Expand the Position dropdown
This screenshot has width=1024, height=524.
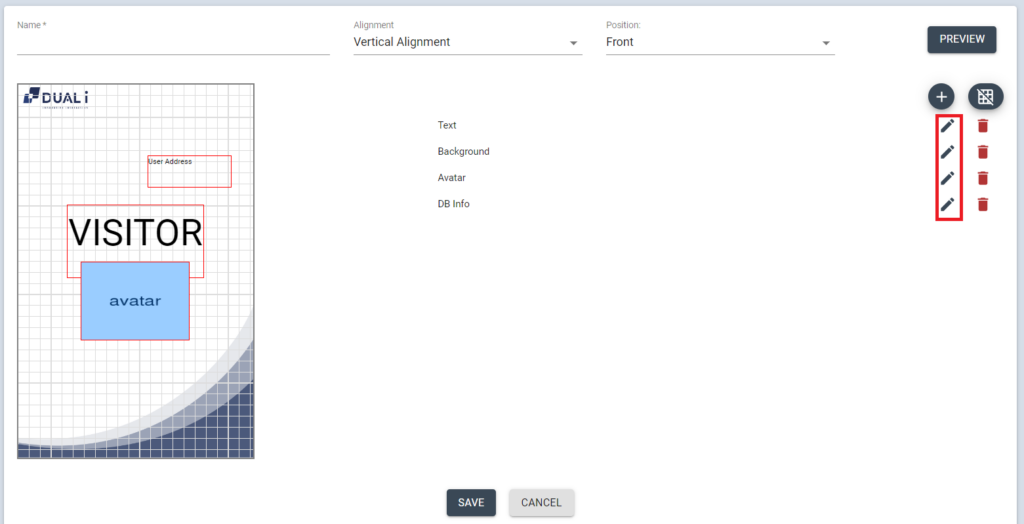(x=719, y=43)
